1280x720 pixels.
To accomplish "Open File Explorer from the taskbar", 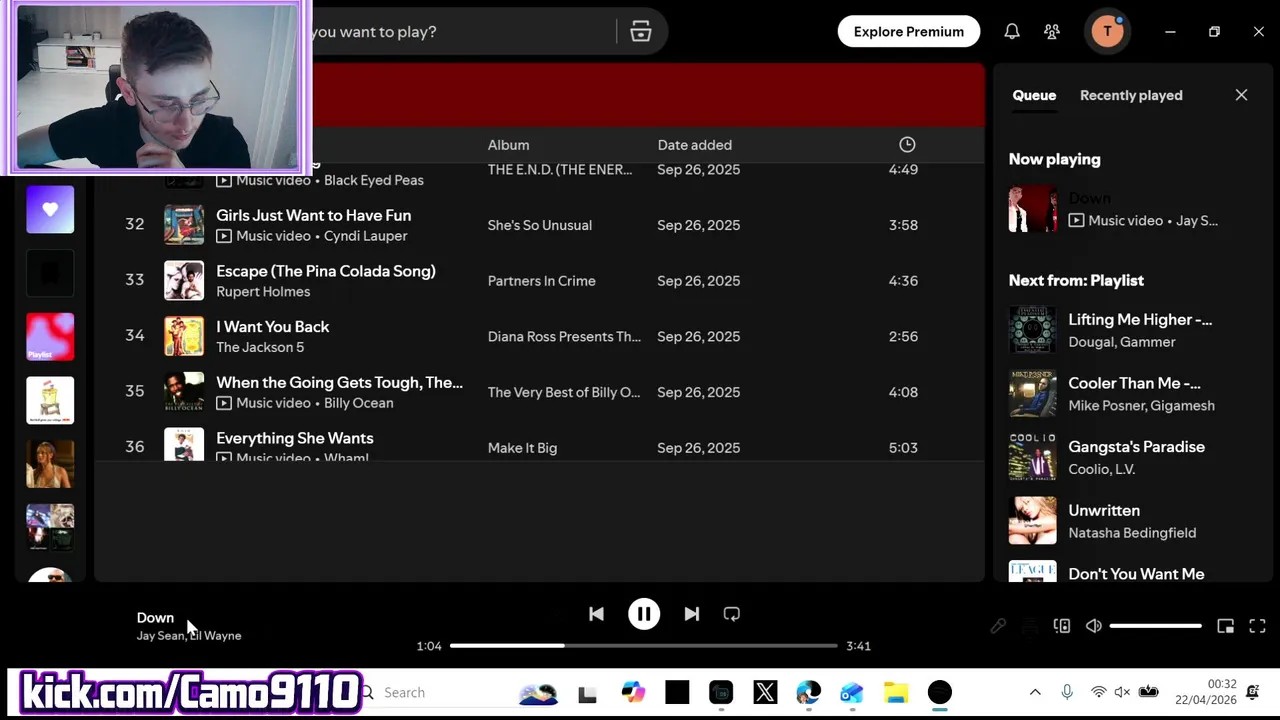I will coord(896,692).
